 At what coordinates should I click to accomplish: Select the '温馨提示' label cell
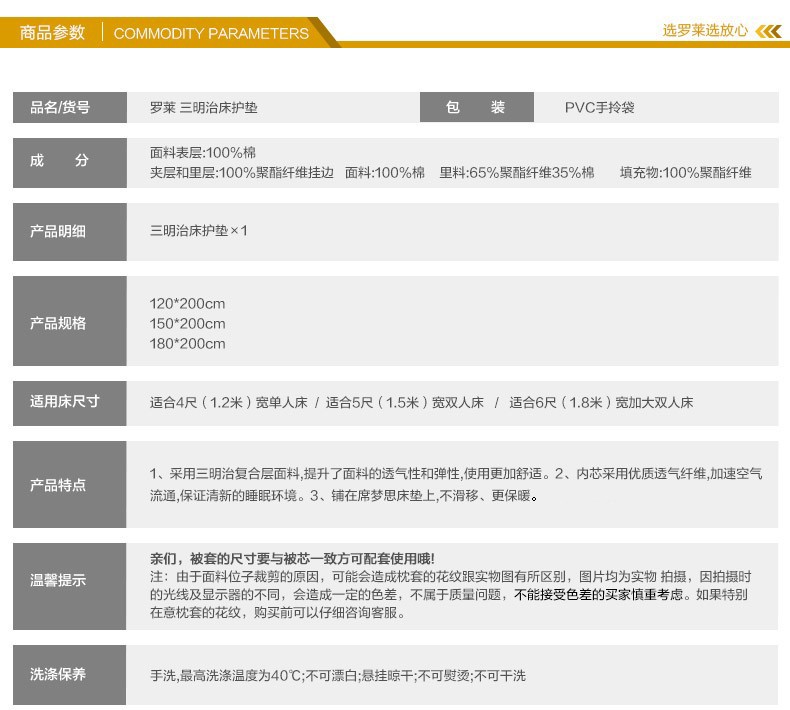[x=70, y=586]
